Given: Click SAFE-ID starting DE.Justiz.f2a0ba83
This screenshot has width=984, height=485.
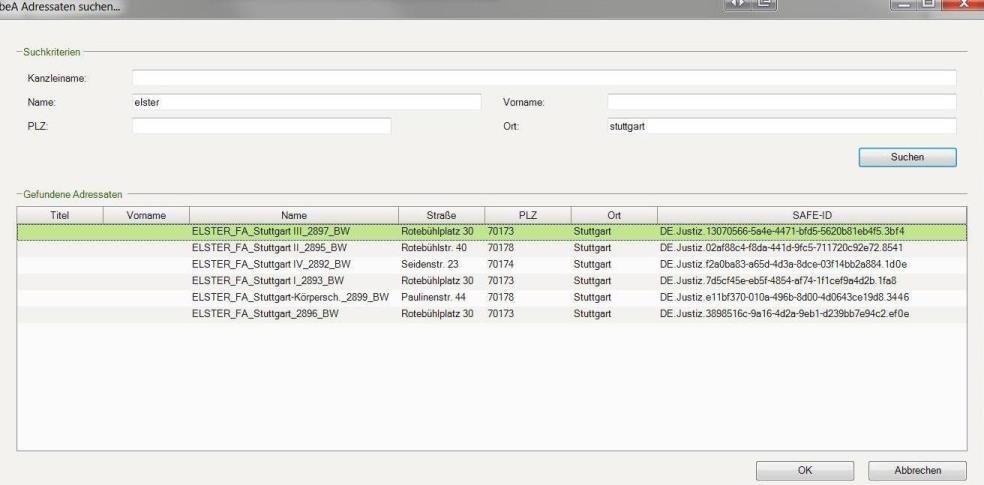Looking at the screenshot, I should tap(783, 264).
